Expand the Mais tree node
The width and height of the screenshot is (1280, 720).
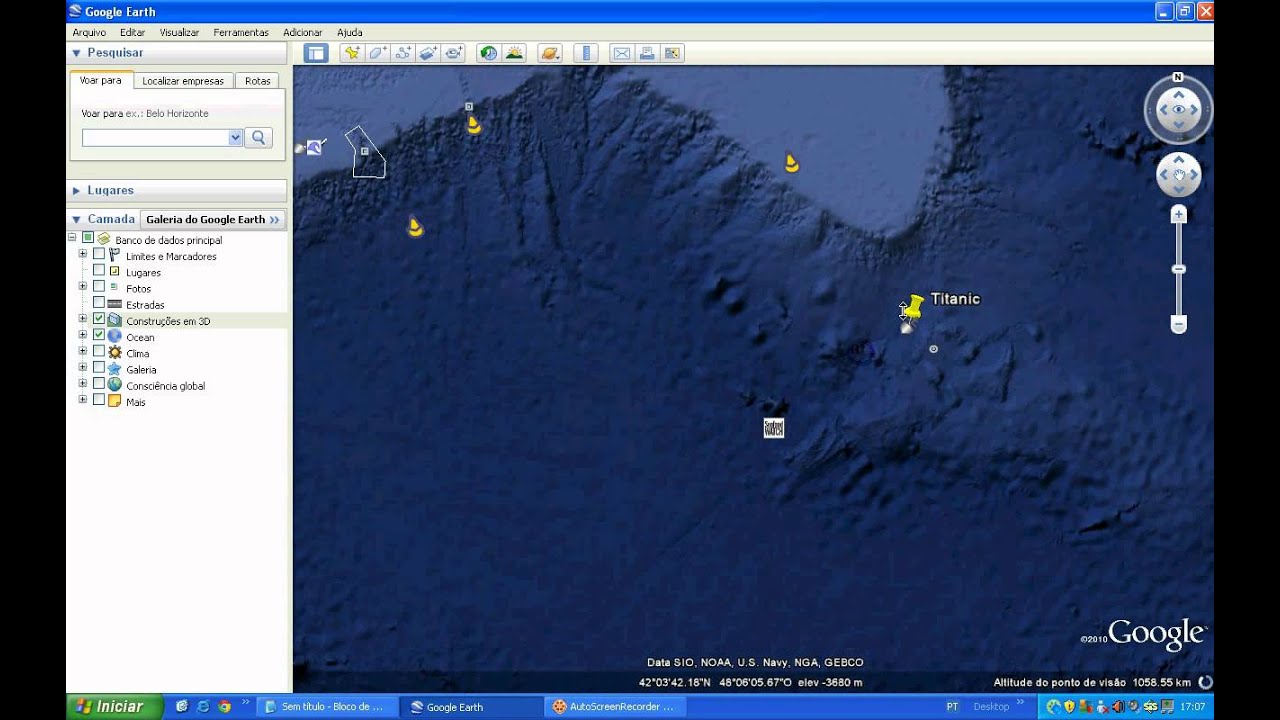(83, 399)
